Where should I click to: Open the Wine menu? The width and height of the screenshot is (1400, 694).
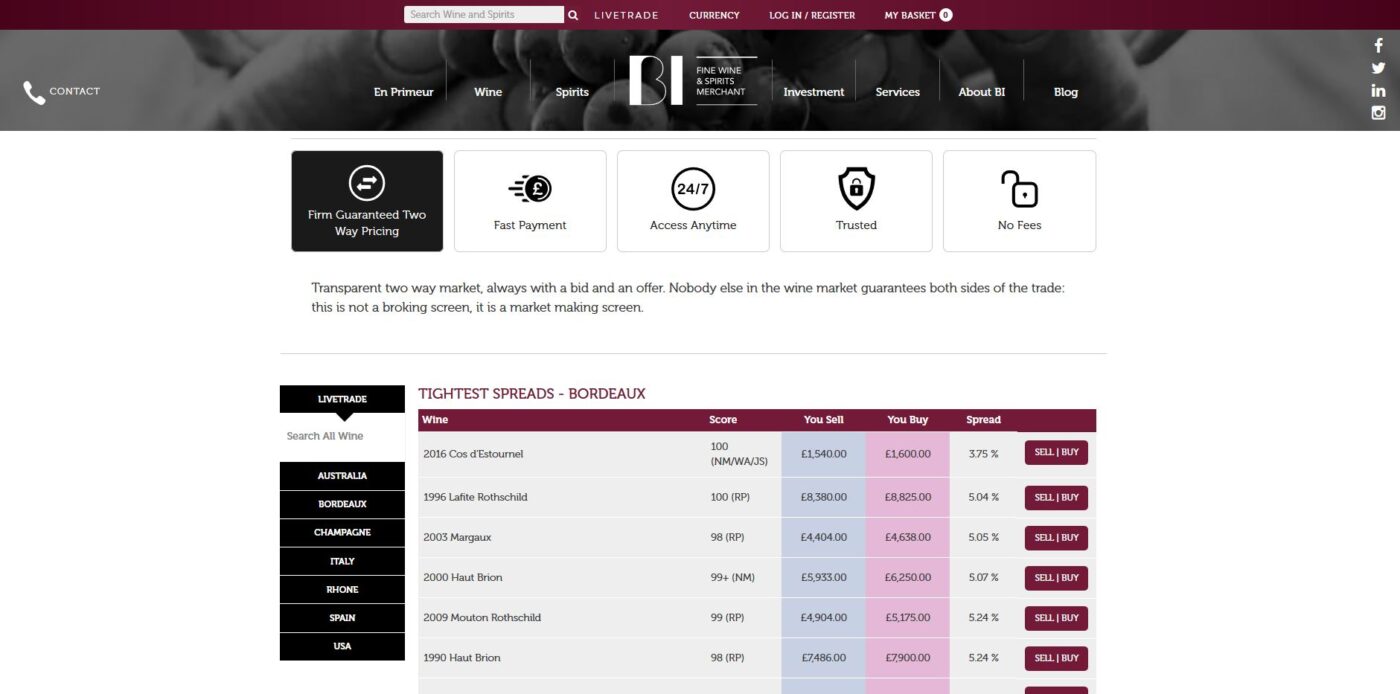click(x=488, y=92)
